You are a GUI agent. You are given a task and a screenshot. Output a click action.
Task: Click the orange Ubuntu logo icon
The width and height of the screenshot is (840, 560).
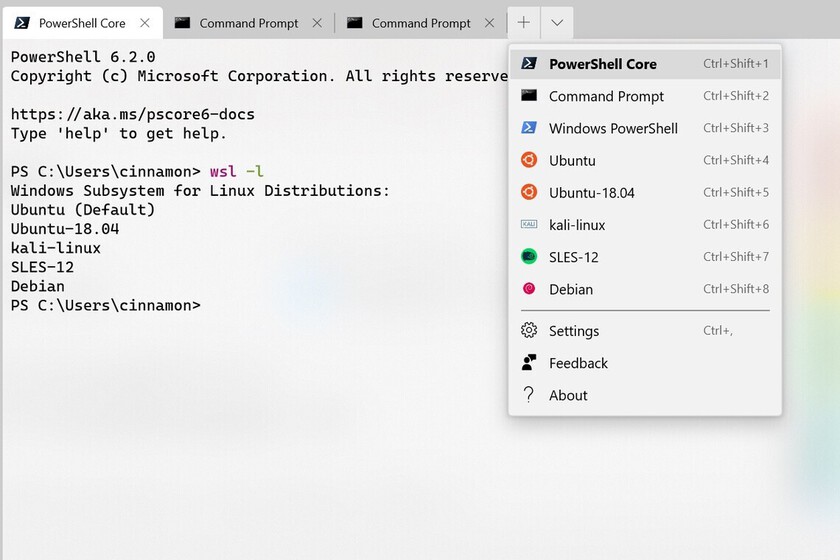tap(529, 160)
